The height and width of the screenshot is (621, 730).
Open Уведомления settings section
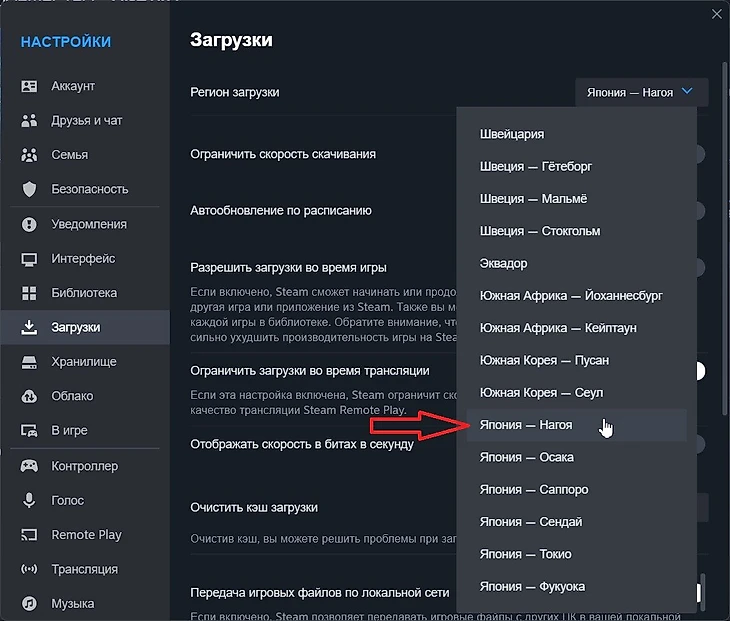coord(85,224)
